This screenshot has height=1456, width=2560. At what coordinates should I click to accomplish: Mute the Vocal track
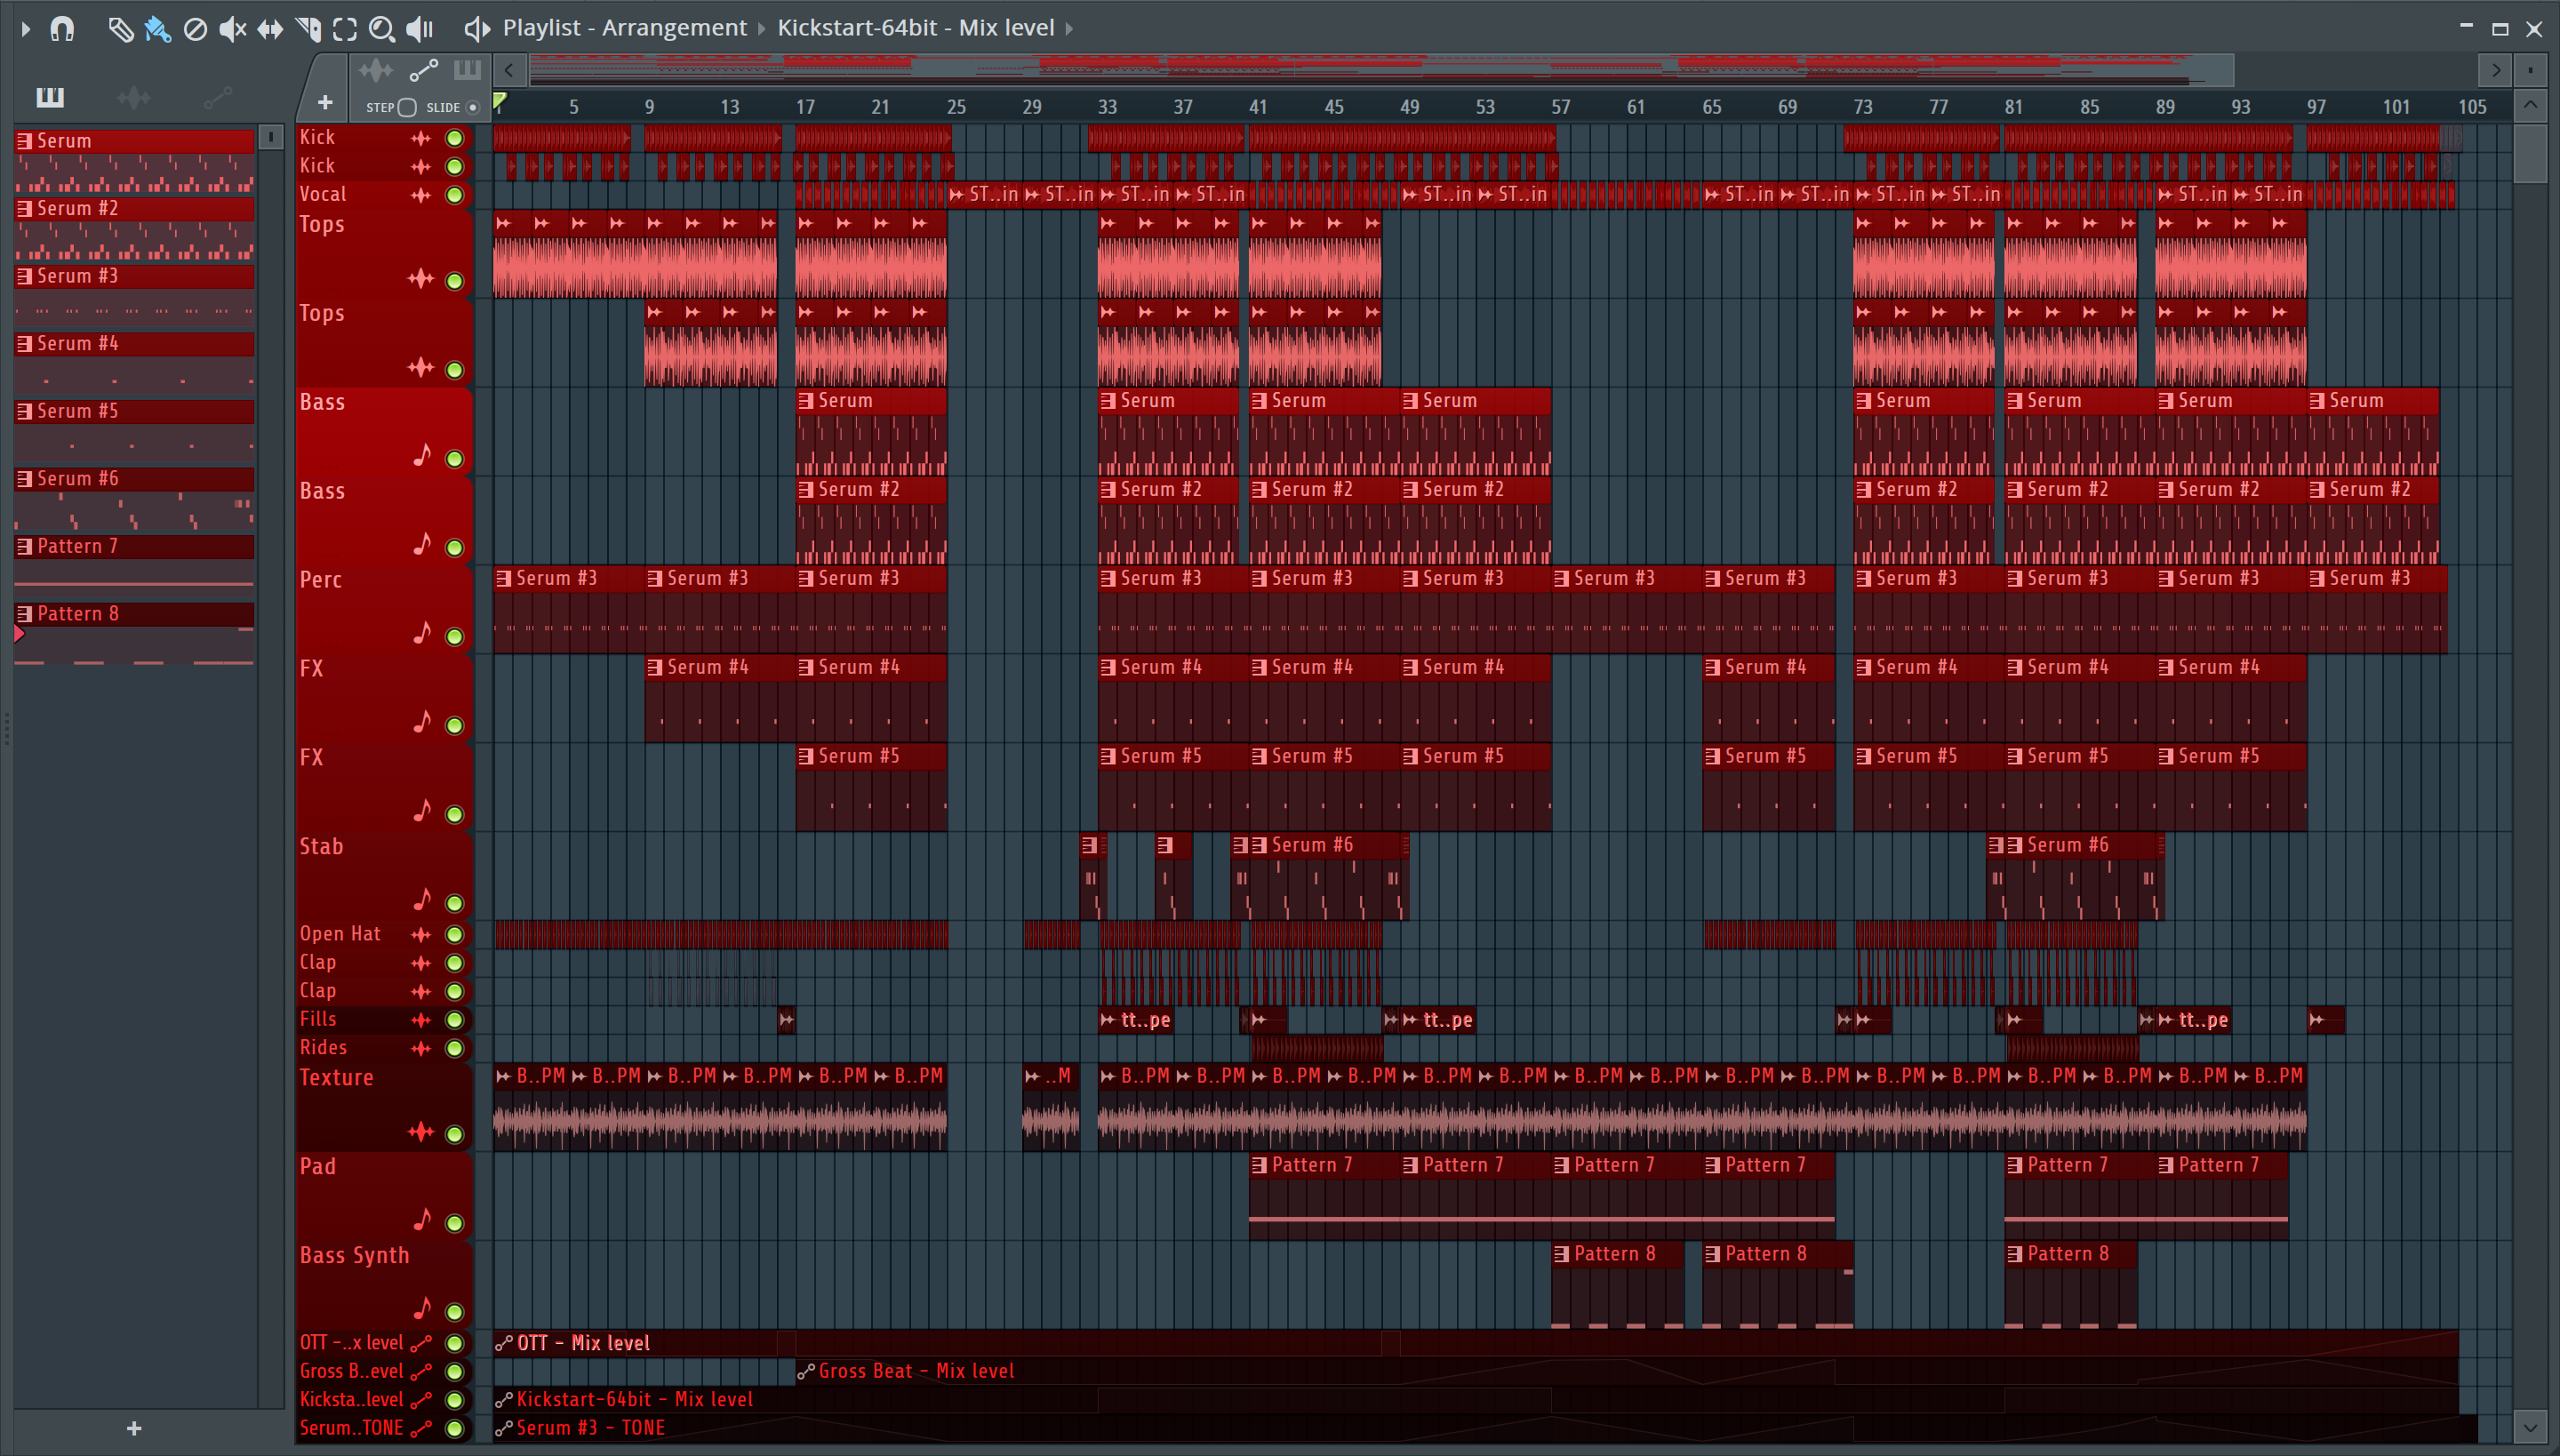[455, 195]
